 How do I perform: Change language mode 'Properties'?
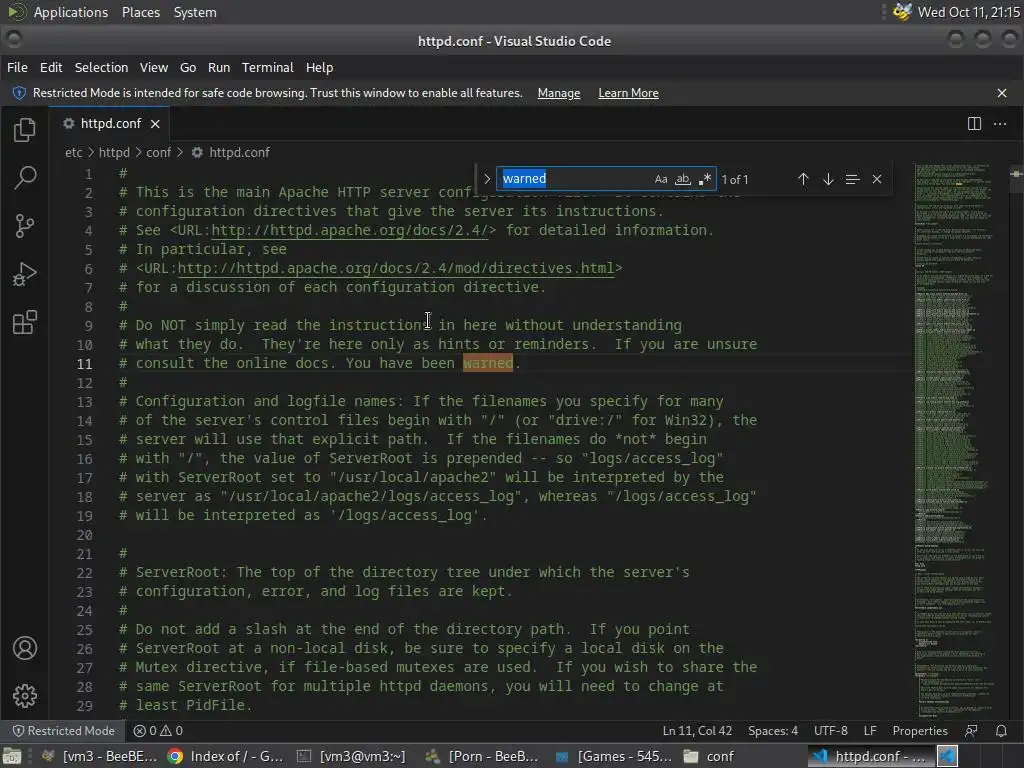920,731
